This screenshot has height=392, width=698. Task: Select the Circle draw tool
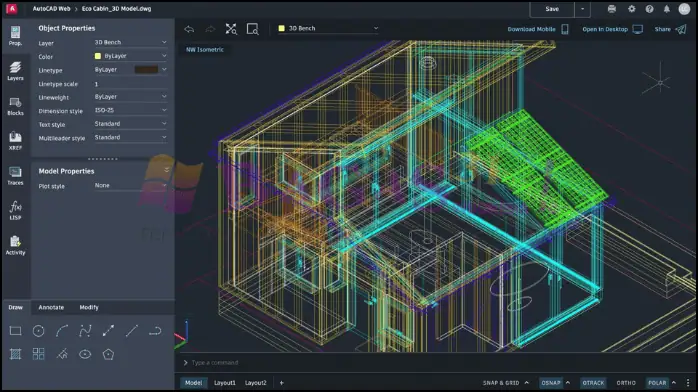[39, 331]
